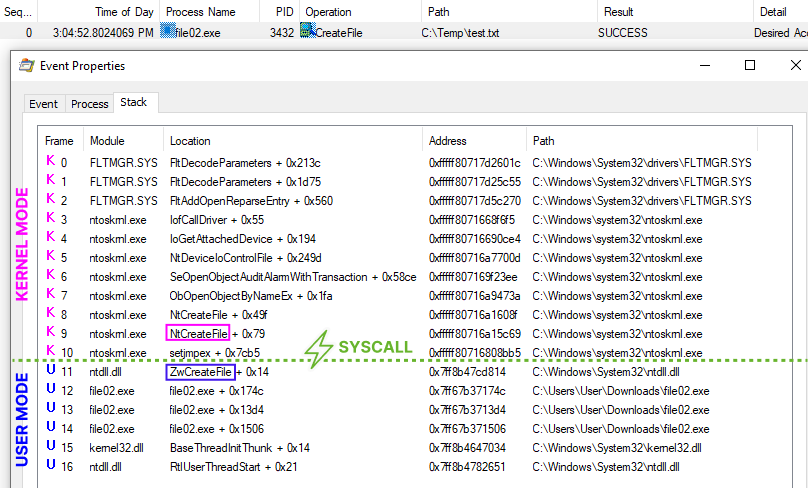Select NtCreateFile + 0x79 location
This screenshot has height=488, width=808.
coord(217,334)
